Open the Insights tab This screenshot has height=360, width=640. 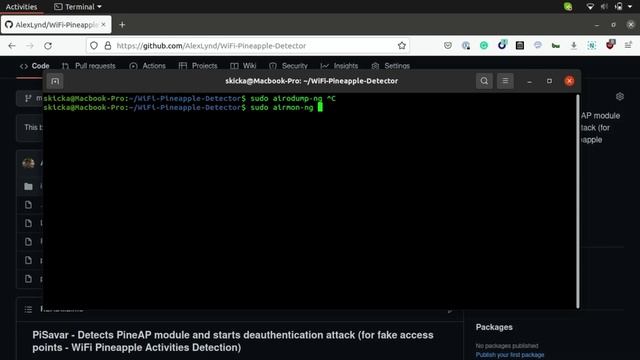click(339, 66)
